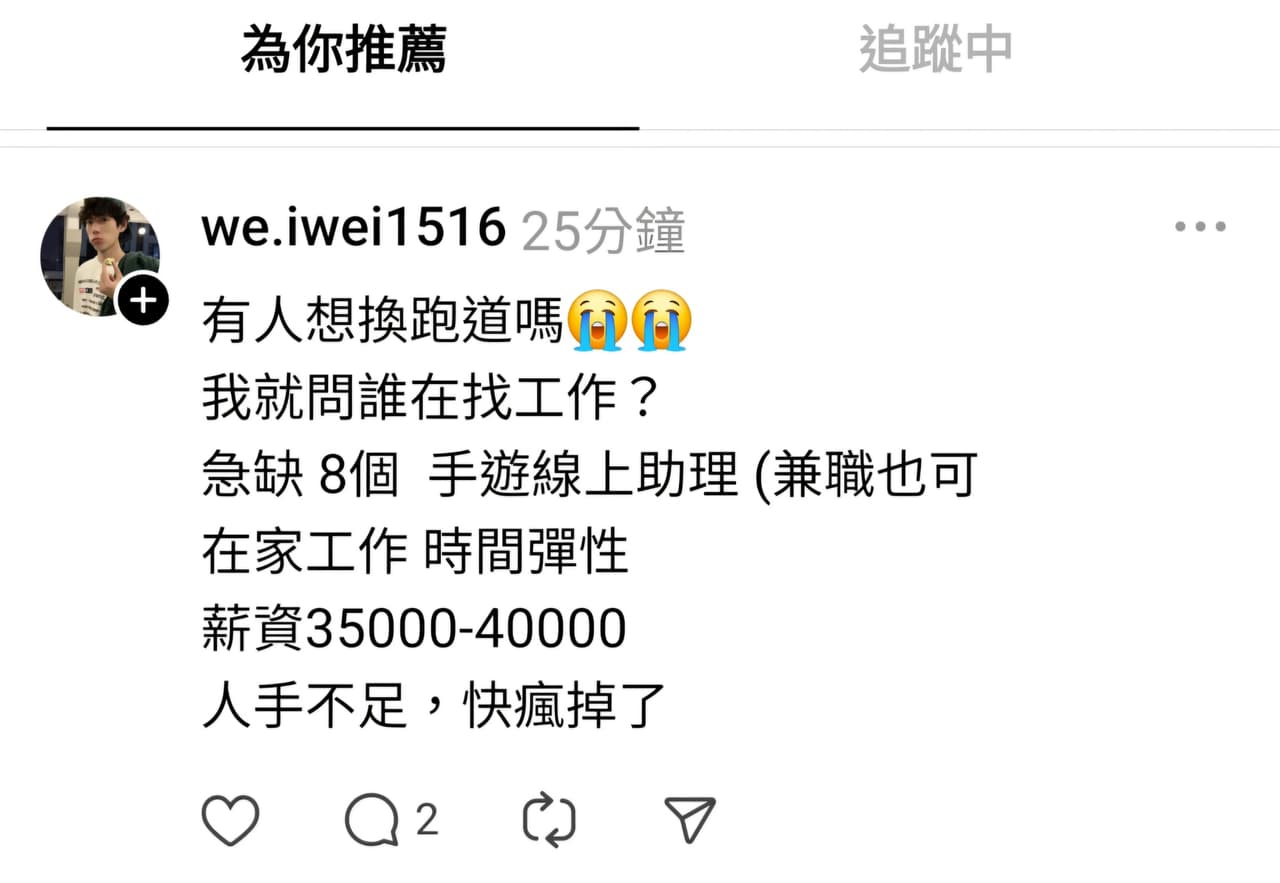Click the line 在家工作 時間彈性
Screen dimensions: 1280x883
pyautogui.click(x=415, y=552)
